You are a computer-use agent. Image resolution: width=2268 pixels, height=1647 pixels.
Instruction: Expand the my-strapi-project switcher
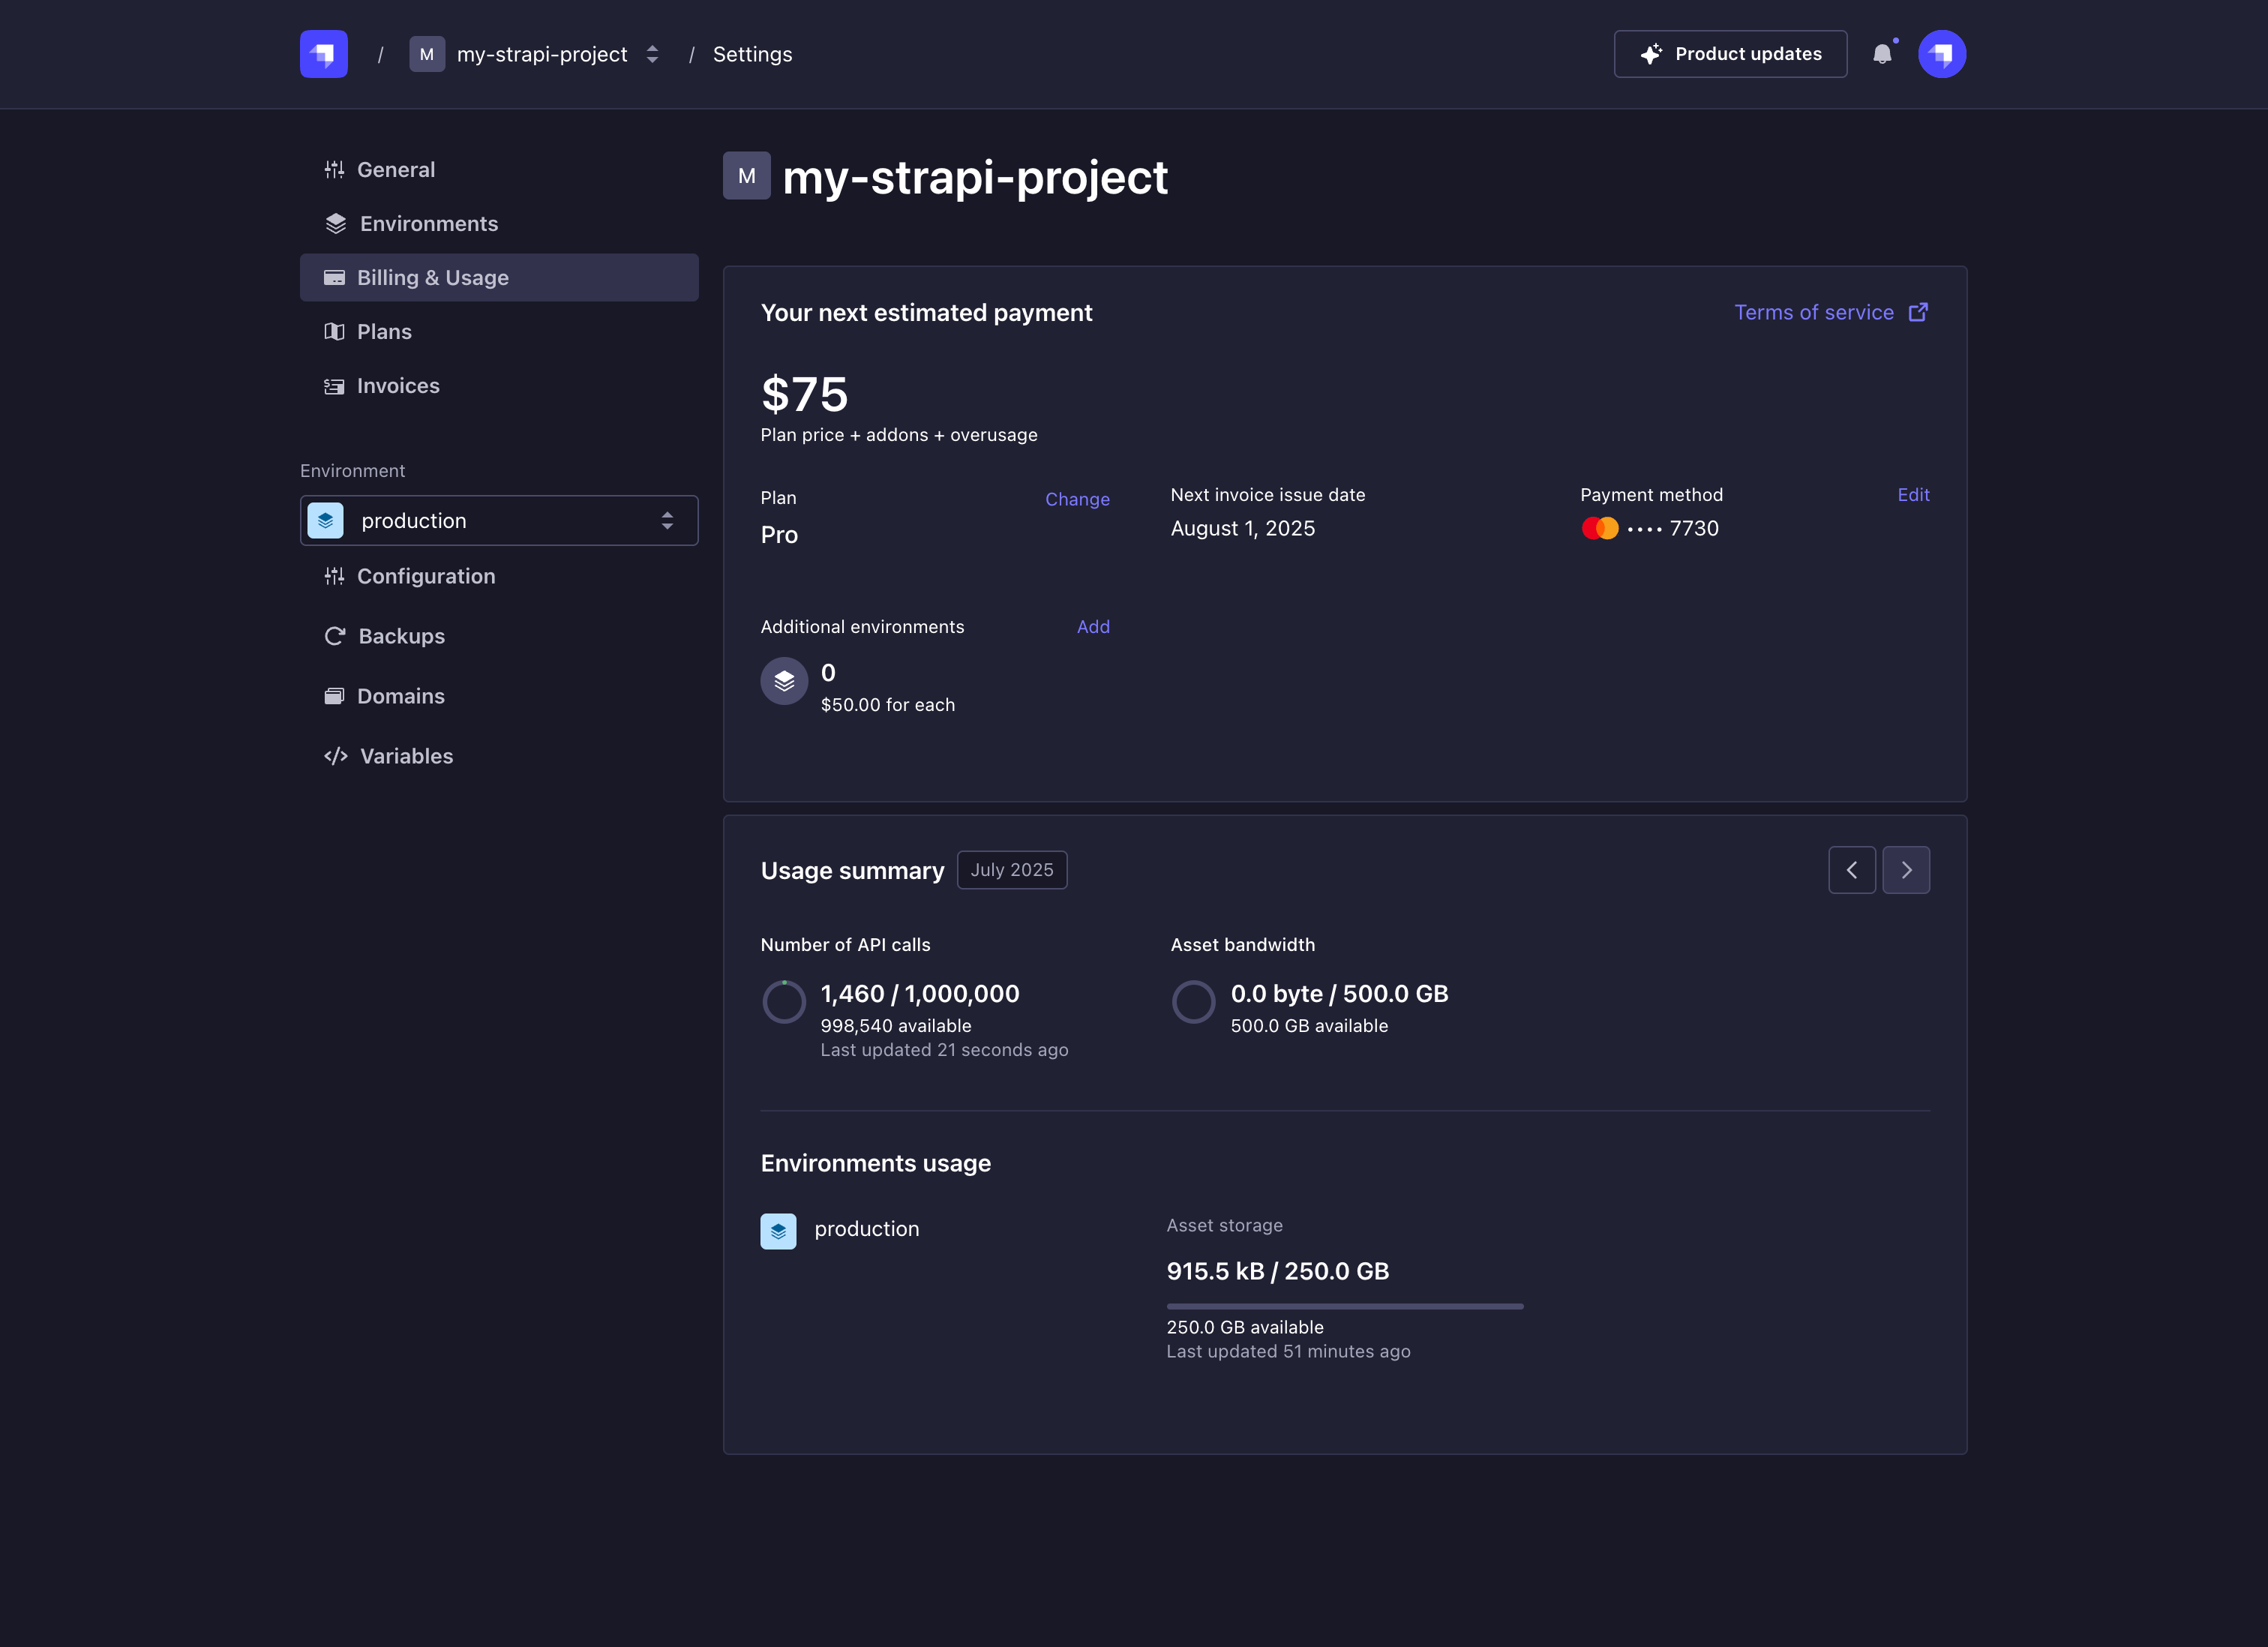coord(652,54)
